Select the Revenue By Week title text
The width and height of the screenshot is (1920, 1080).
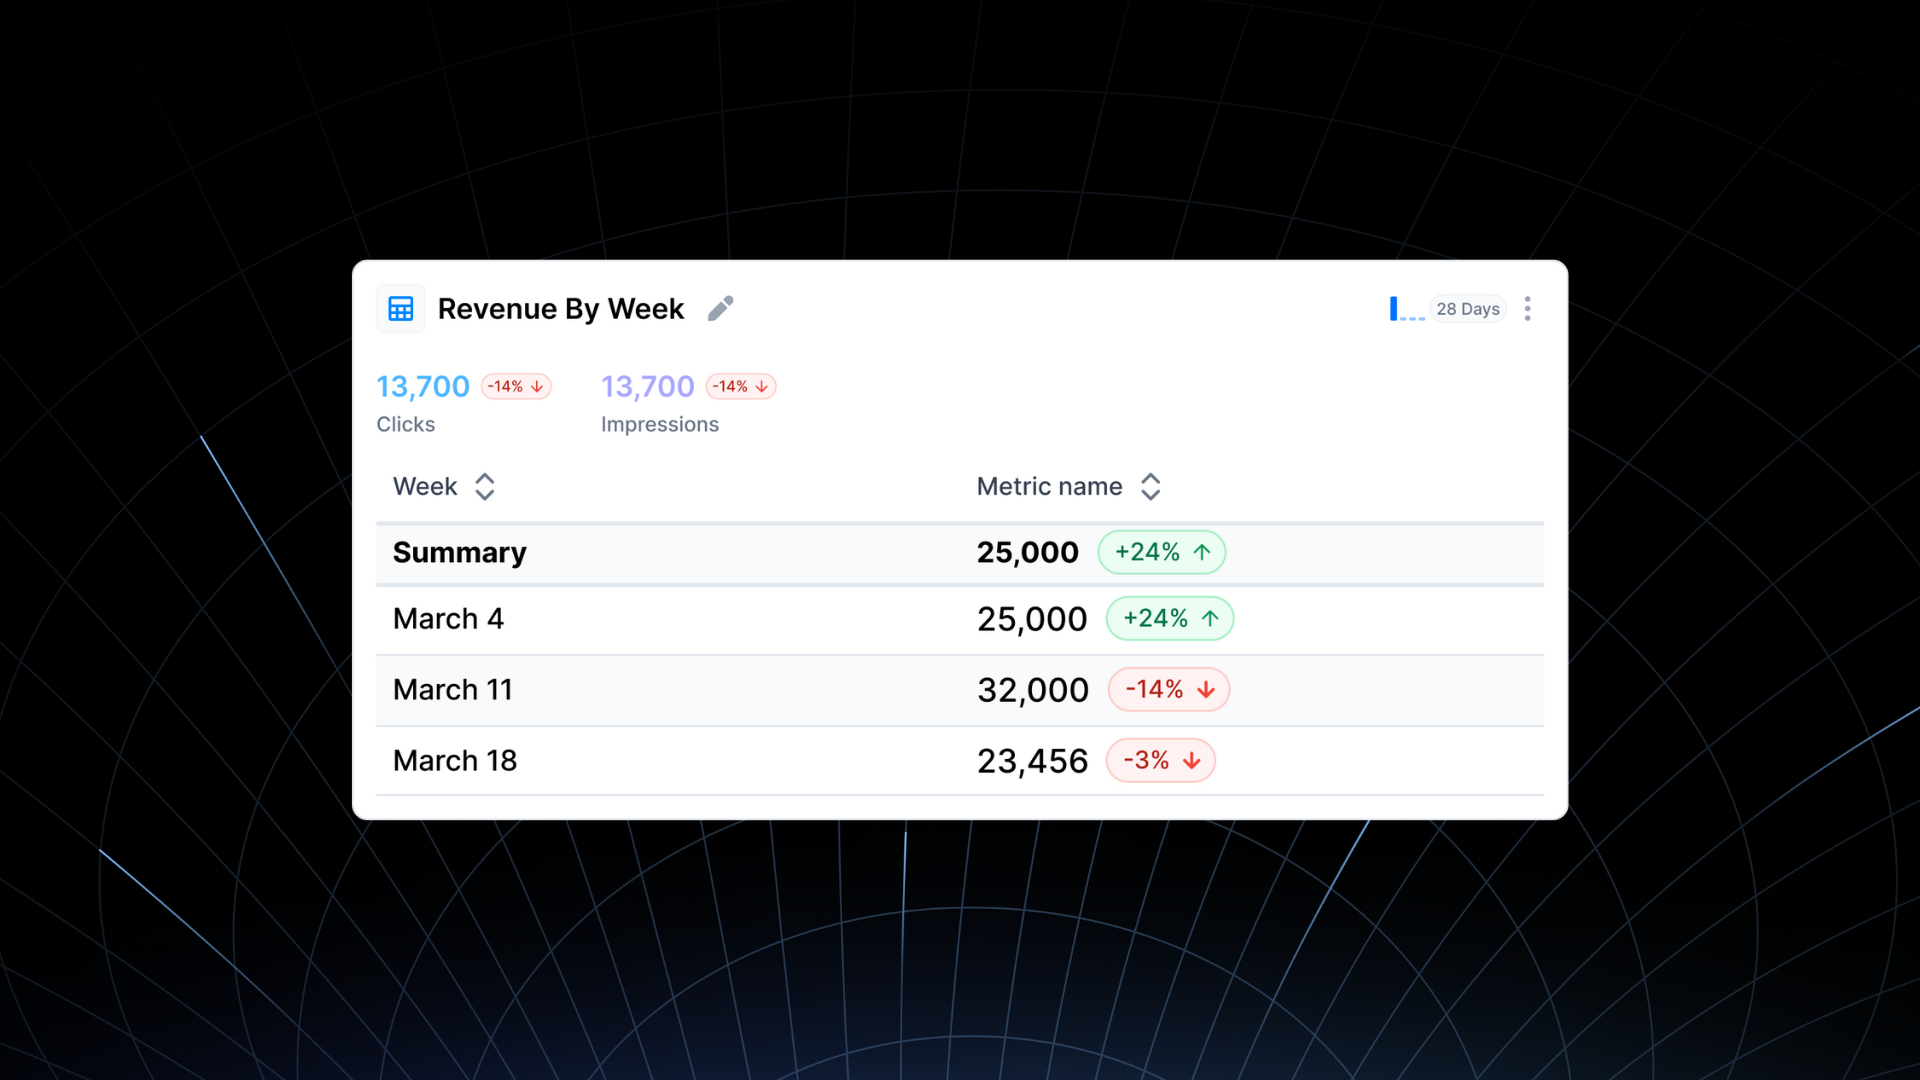click(x=561, y=309)
